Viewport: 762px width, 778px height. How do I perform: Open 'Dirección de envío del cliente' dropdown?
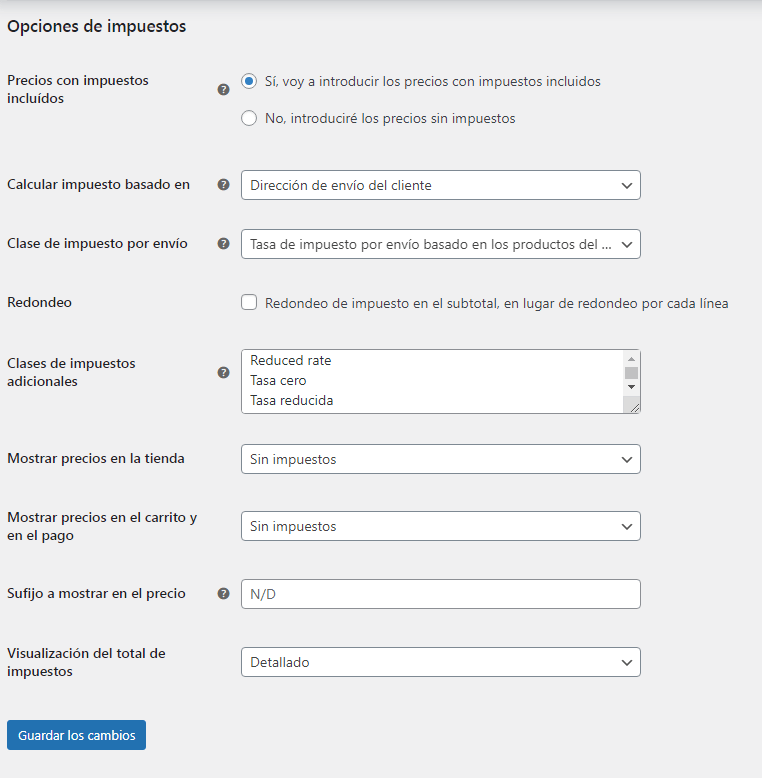(x=441, y=185)
